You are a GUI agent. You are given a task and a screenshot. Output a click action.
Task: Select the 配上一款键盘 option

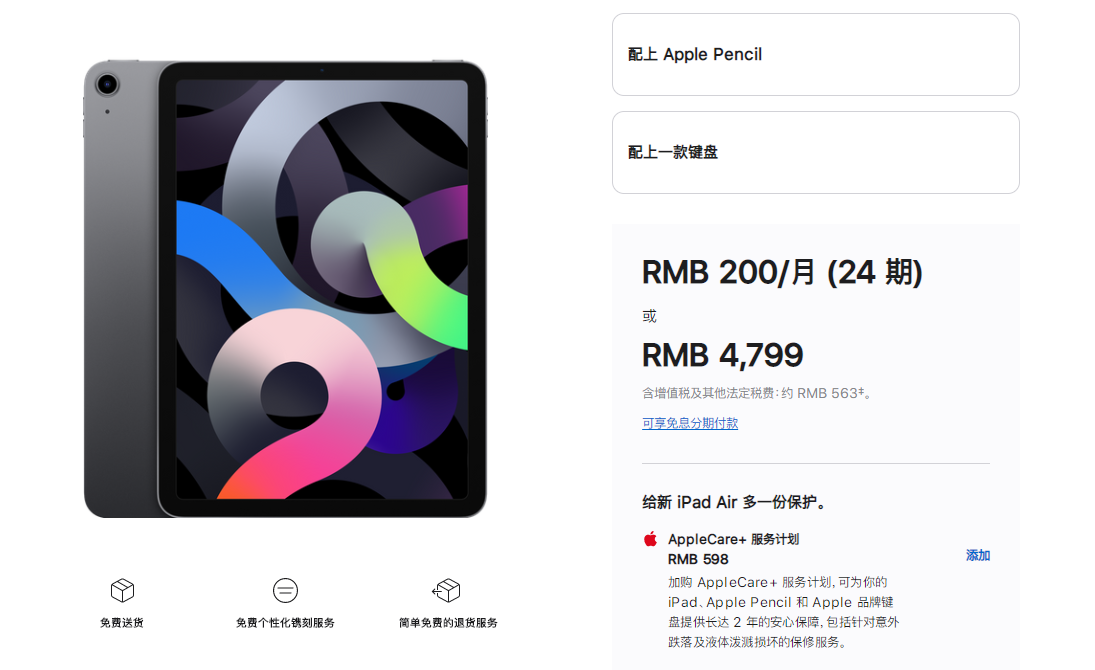[x=816, y=152]
